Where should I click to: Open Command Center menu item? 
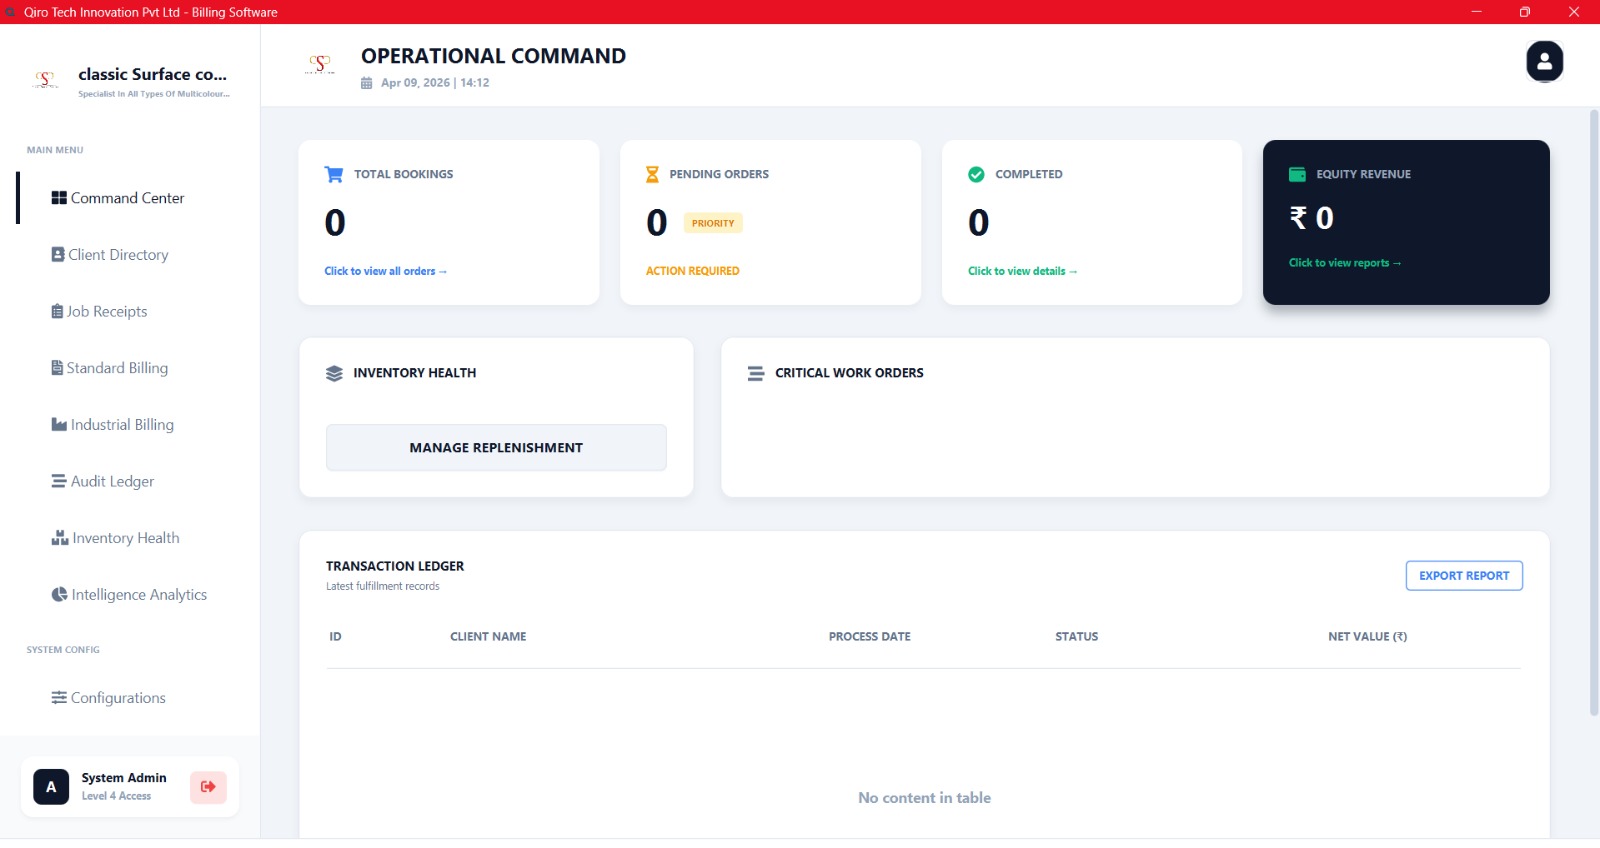(130, 198)
